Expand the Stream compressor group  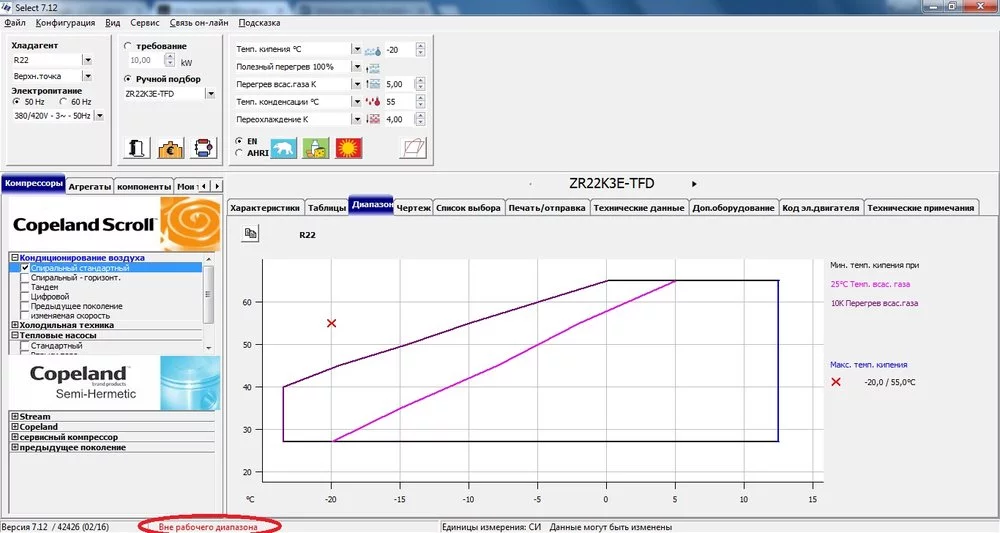(15, 416)
